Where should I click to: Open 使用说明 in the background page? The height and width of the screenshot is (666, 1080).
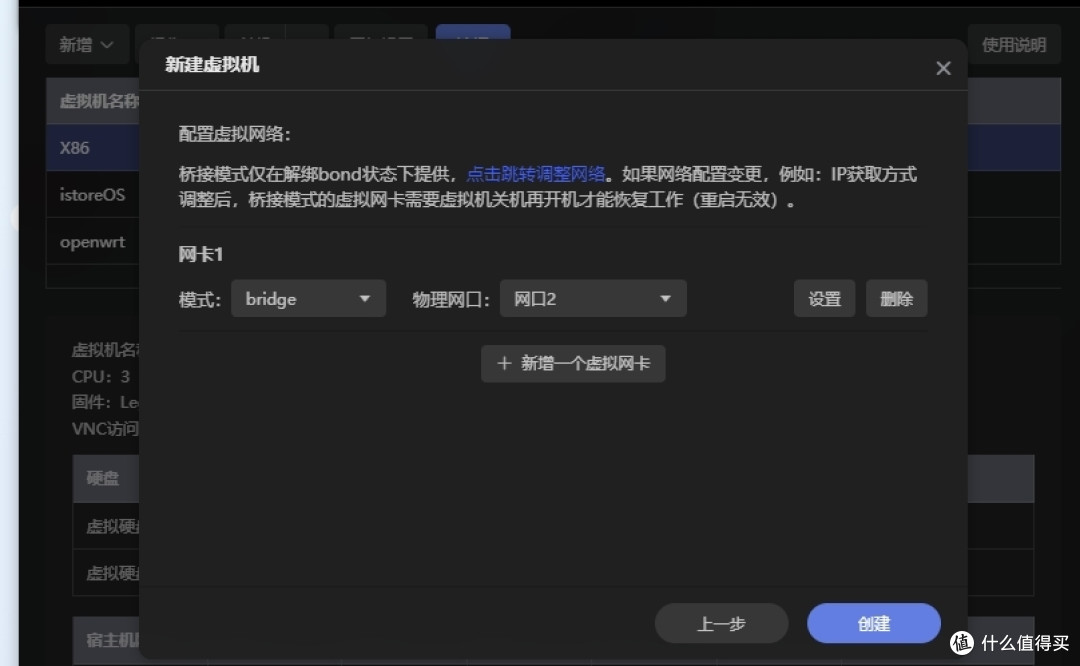(x=1013, y=45)
